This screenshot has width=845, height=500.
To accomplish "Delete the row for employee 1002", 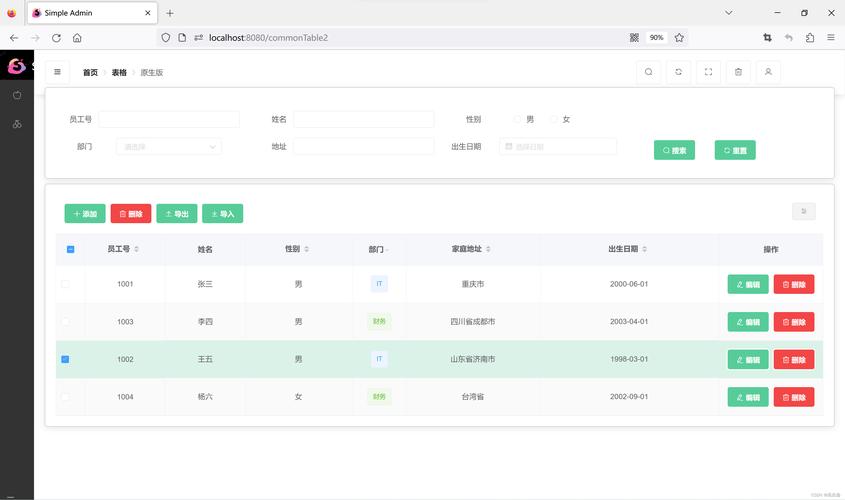I will [794, 359].
